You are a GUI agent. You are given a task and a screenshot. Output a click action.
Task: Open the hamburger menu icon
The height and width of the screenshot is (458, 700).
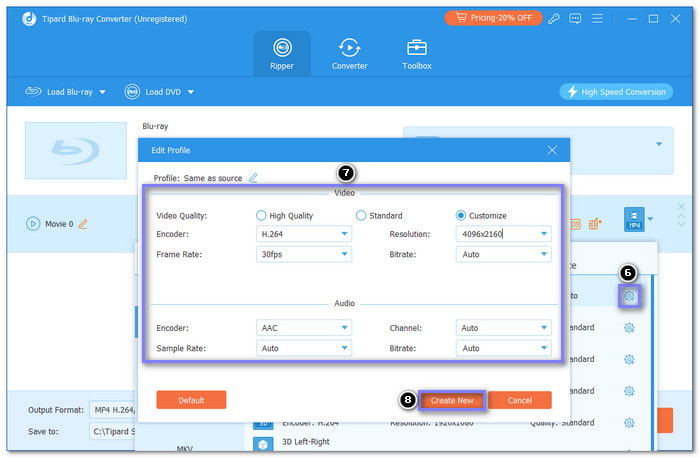coord(597,18)
